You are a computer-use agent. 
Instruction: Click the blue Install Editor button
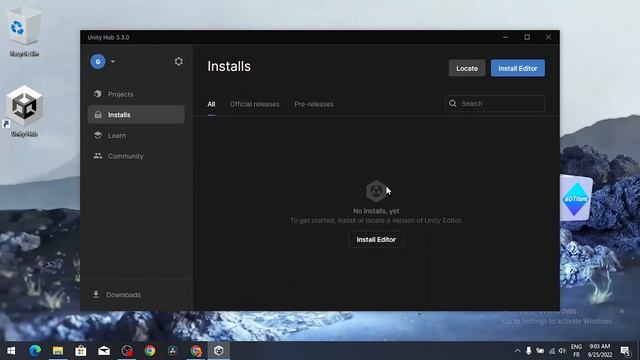pos(518,68)
